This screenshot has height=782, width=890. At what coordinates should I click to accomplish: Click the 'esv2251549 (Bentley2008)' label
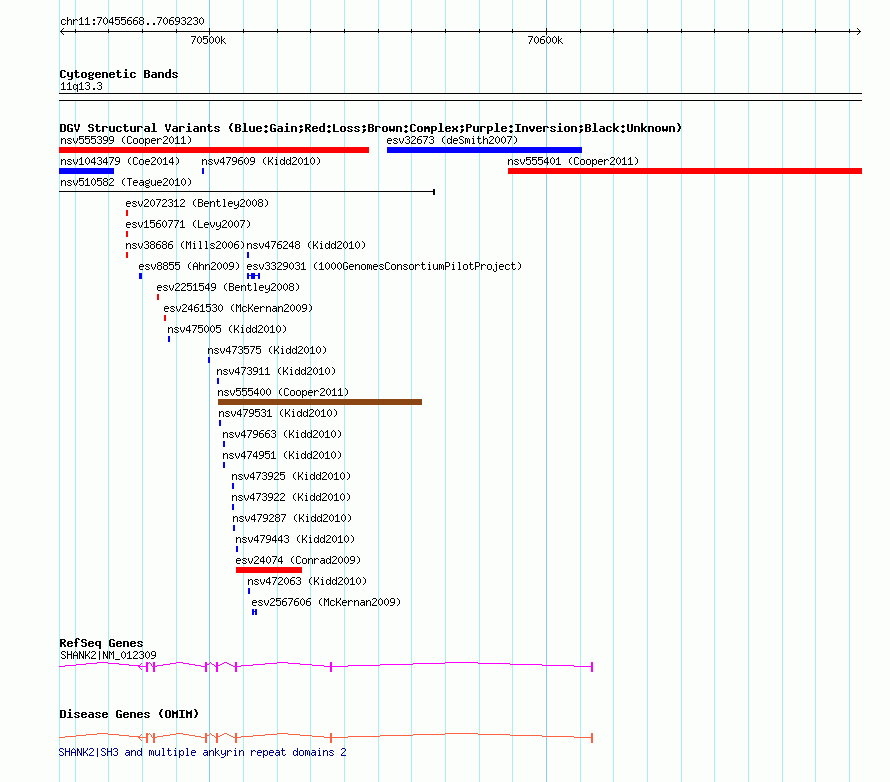pos(228,287)
